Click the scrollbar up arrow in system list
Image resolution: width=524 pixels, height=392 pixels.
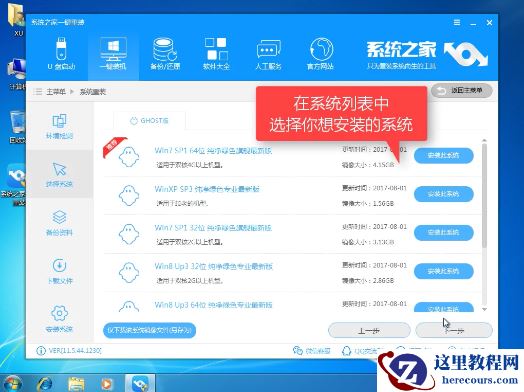484,141
